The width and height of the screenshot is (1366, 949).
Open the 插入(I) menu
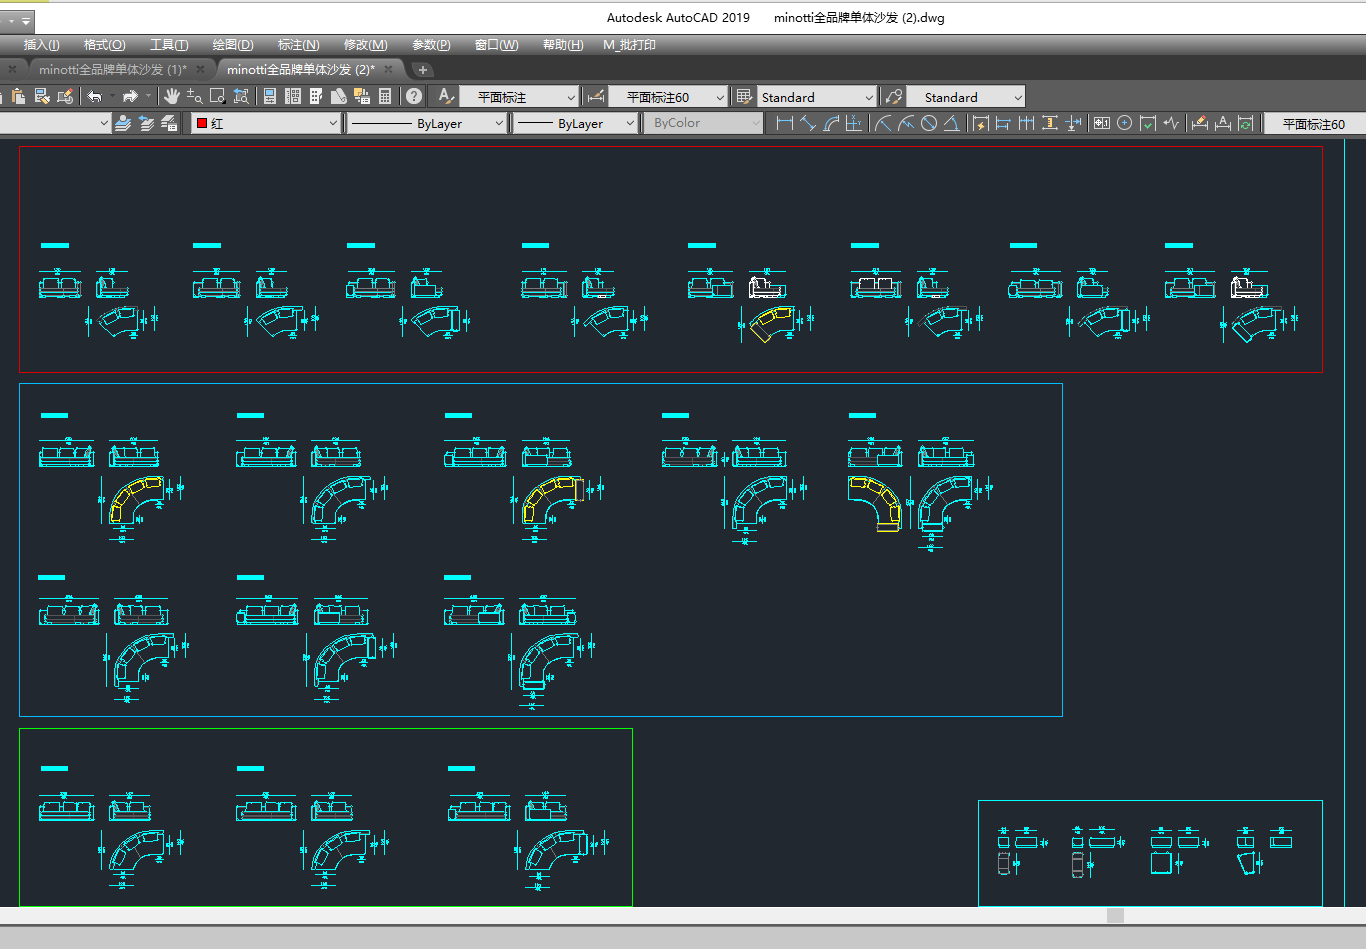click(41, 45)
